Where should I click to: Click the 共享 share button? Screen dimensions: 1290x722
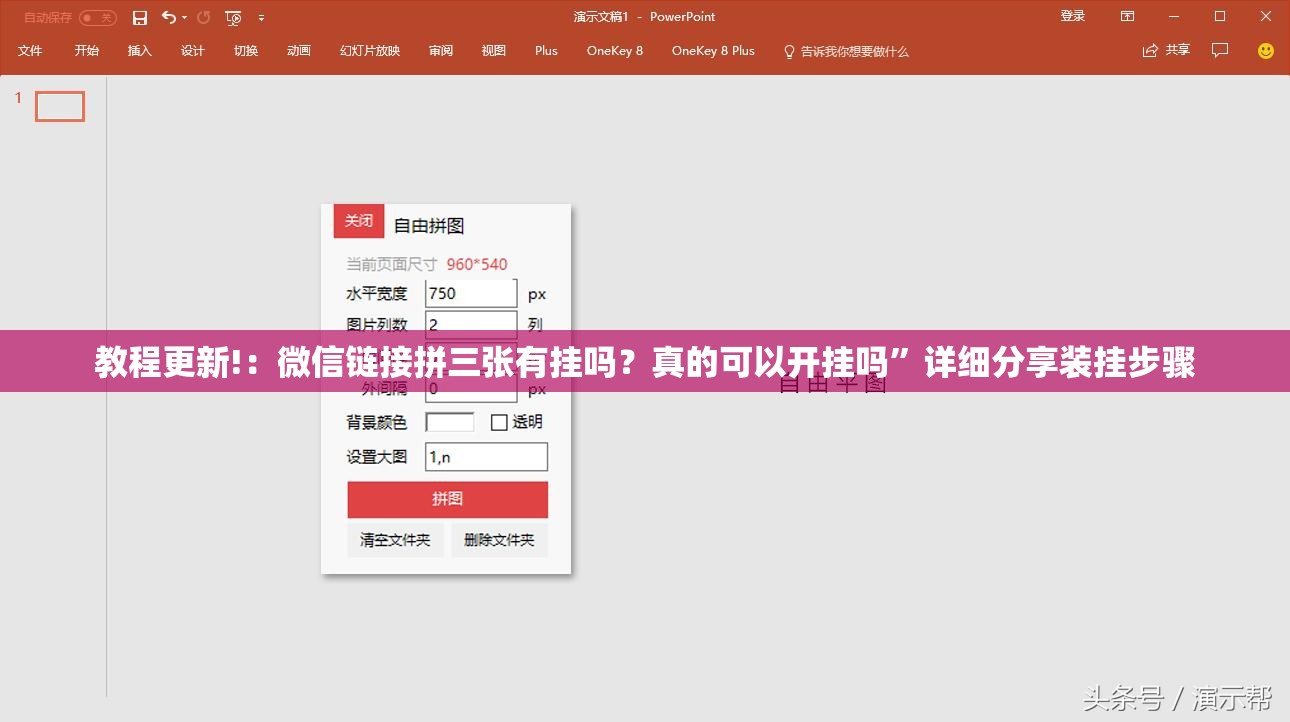tap(1166, 50)
